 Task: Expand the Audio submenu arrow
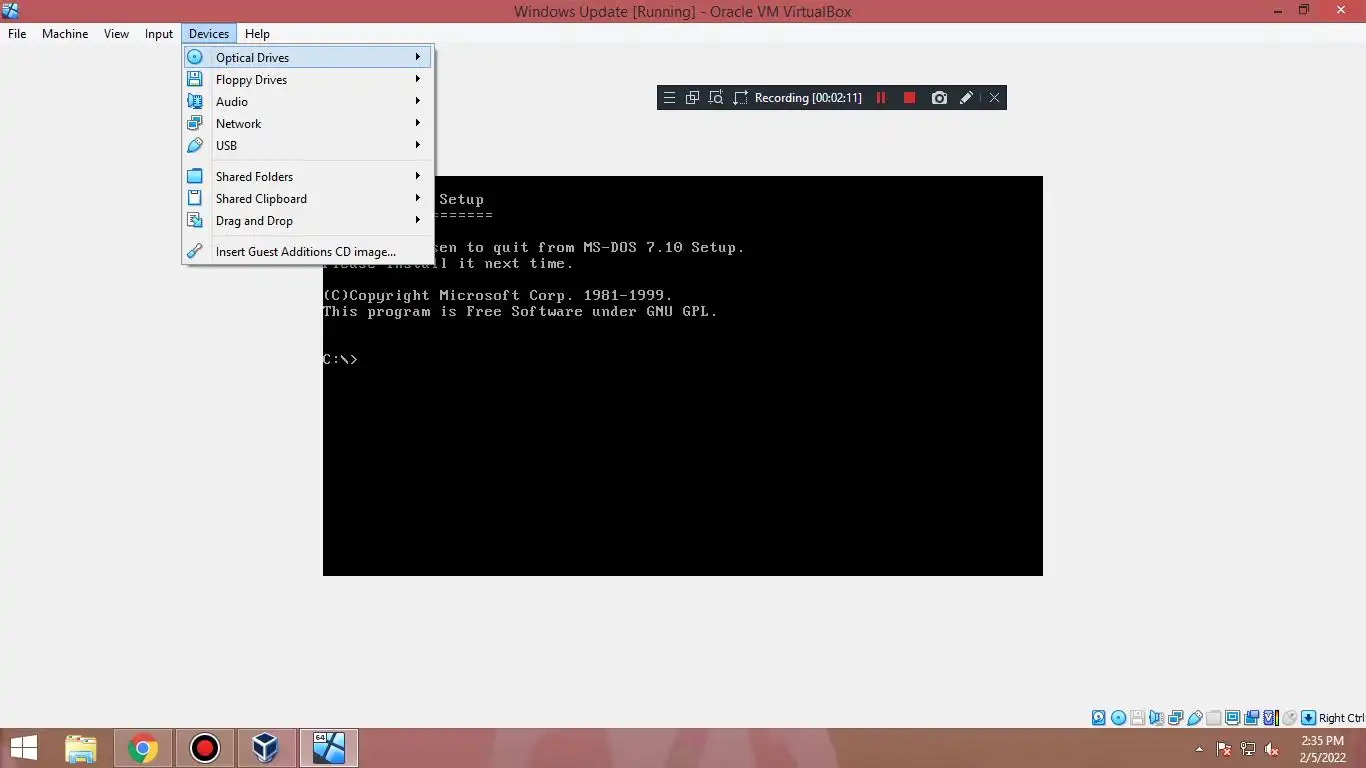tap(418, 101)
